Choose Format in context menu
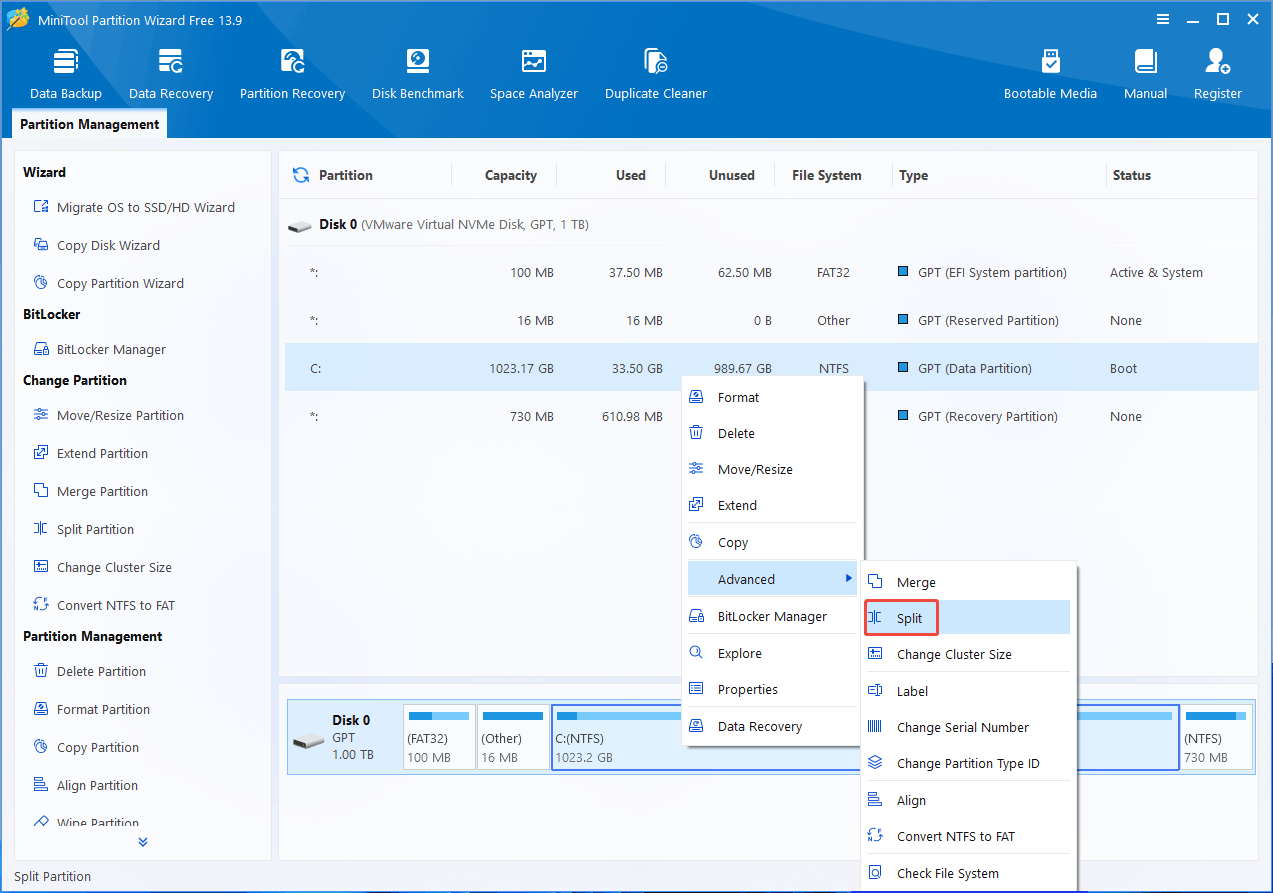Viewport: 1273px width, 893px height. point(772,397)
